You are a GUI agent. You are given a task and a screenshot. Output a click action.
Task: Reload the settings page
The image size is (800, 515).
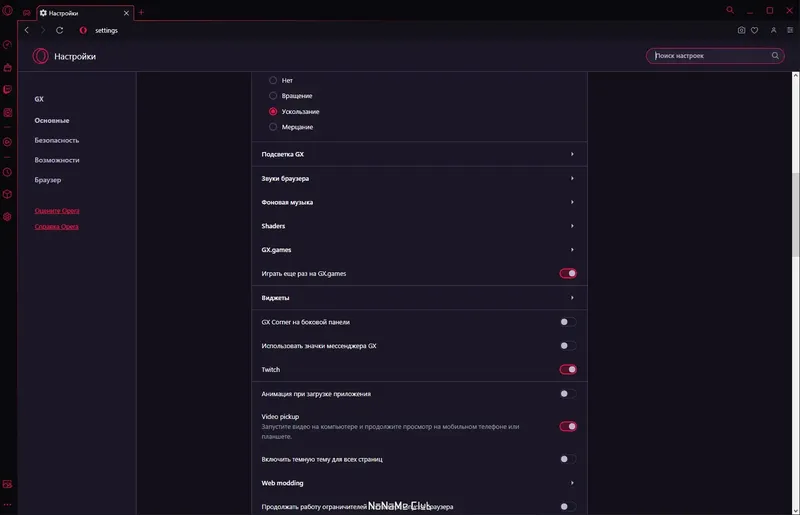point(60,30)
